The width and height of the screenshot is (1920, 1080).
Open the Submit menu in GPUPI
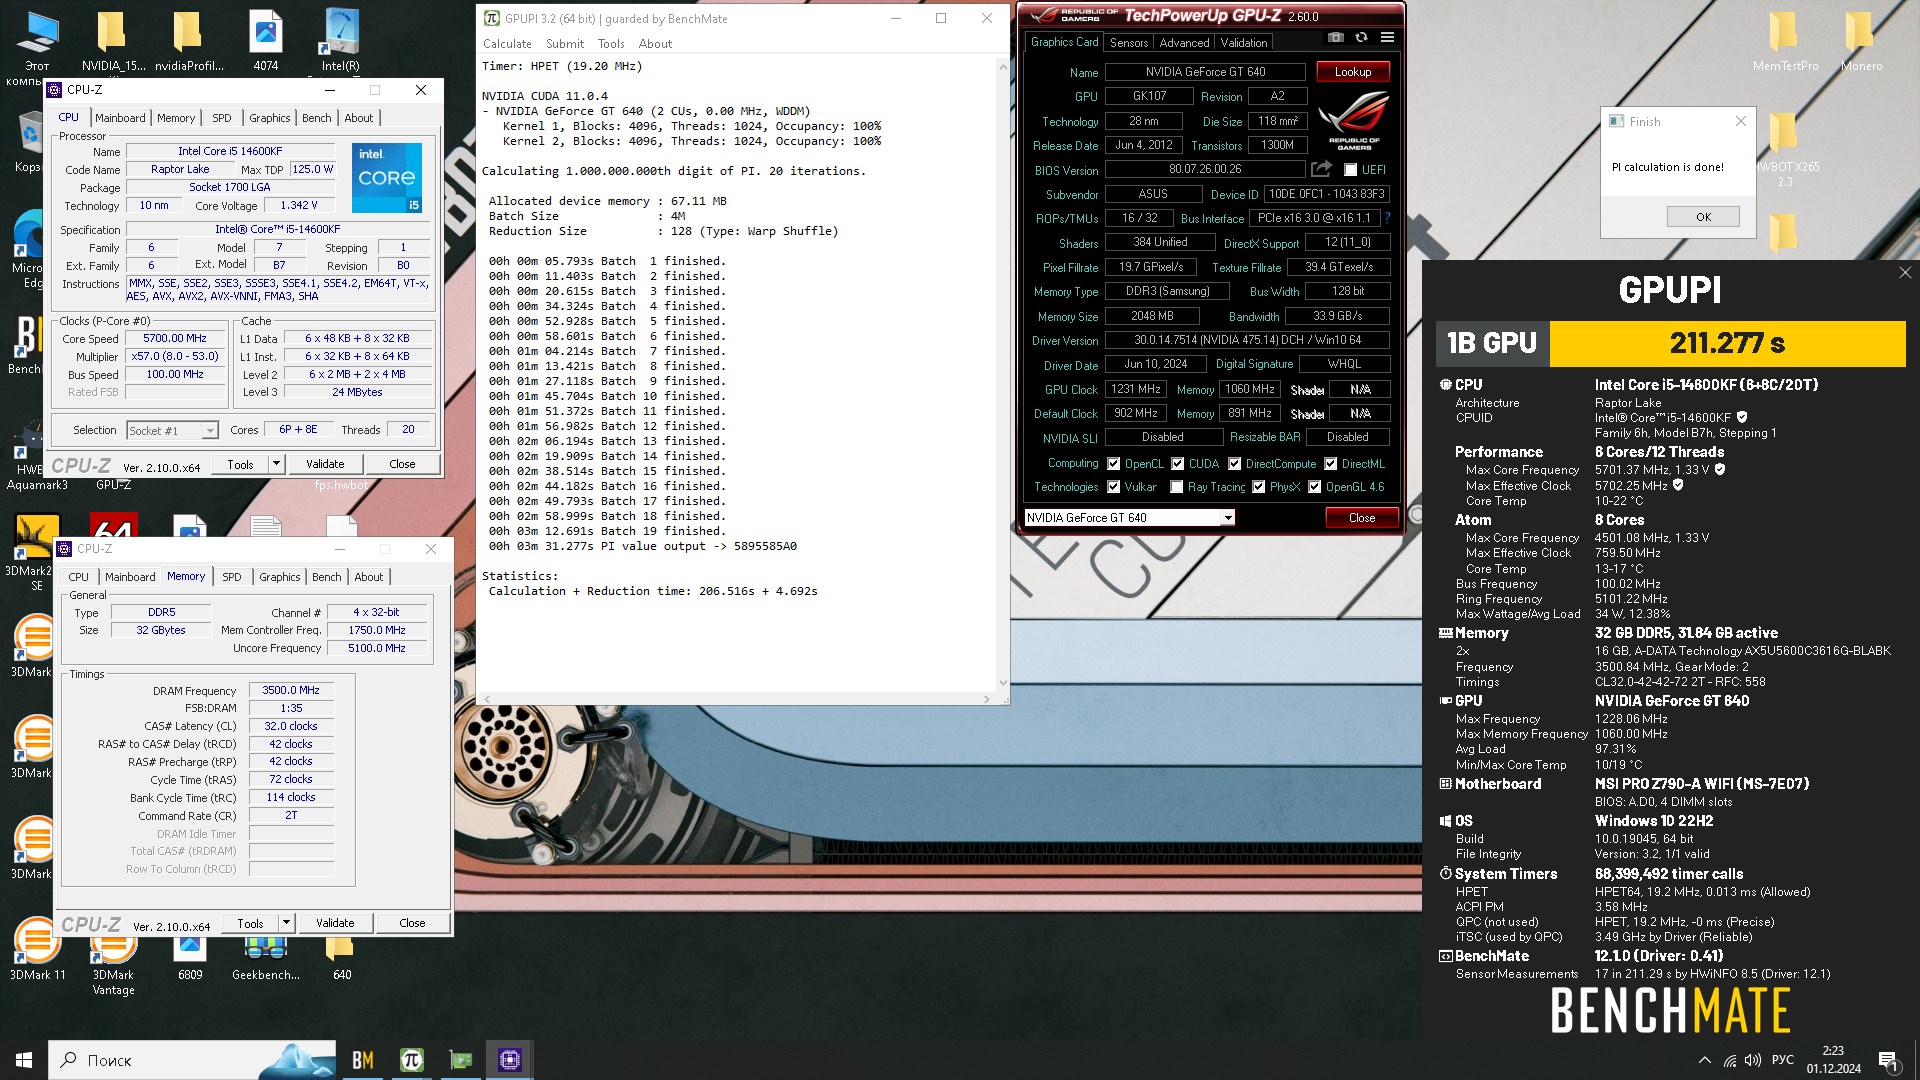tap(565, 44)
